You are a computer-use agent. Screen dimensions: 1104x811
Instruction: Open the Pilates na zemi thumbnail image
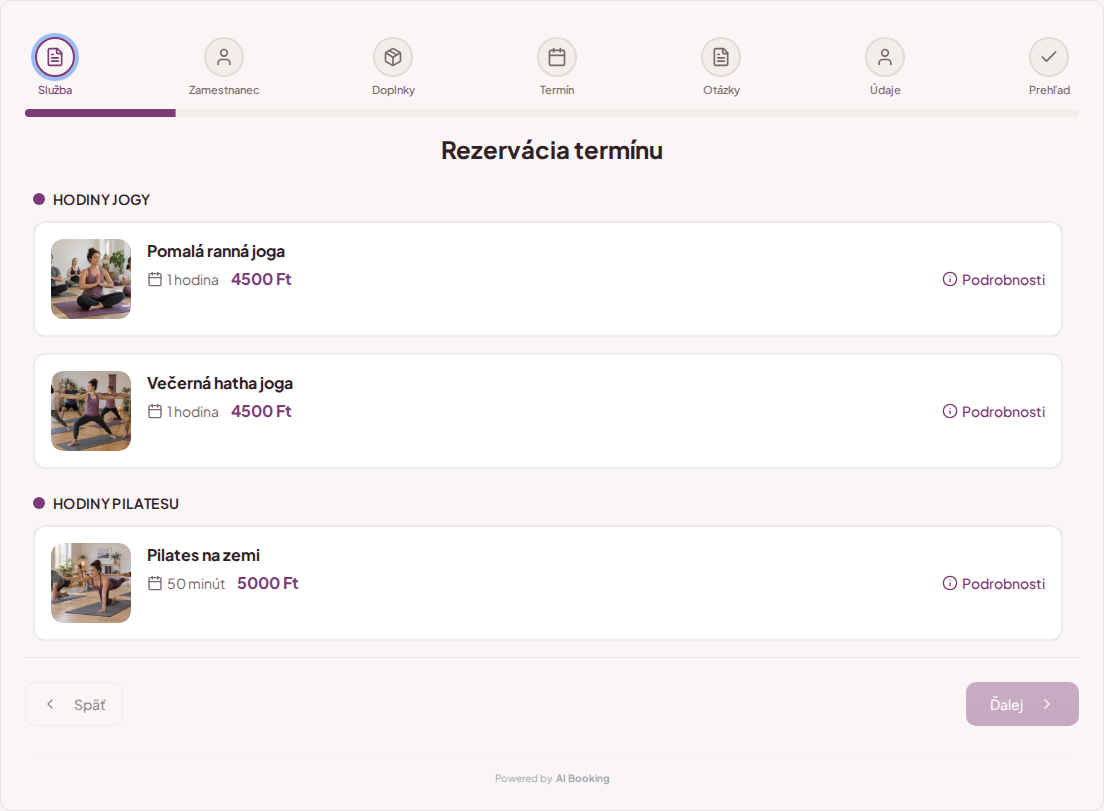click(x=91, y=583)
